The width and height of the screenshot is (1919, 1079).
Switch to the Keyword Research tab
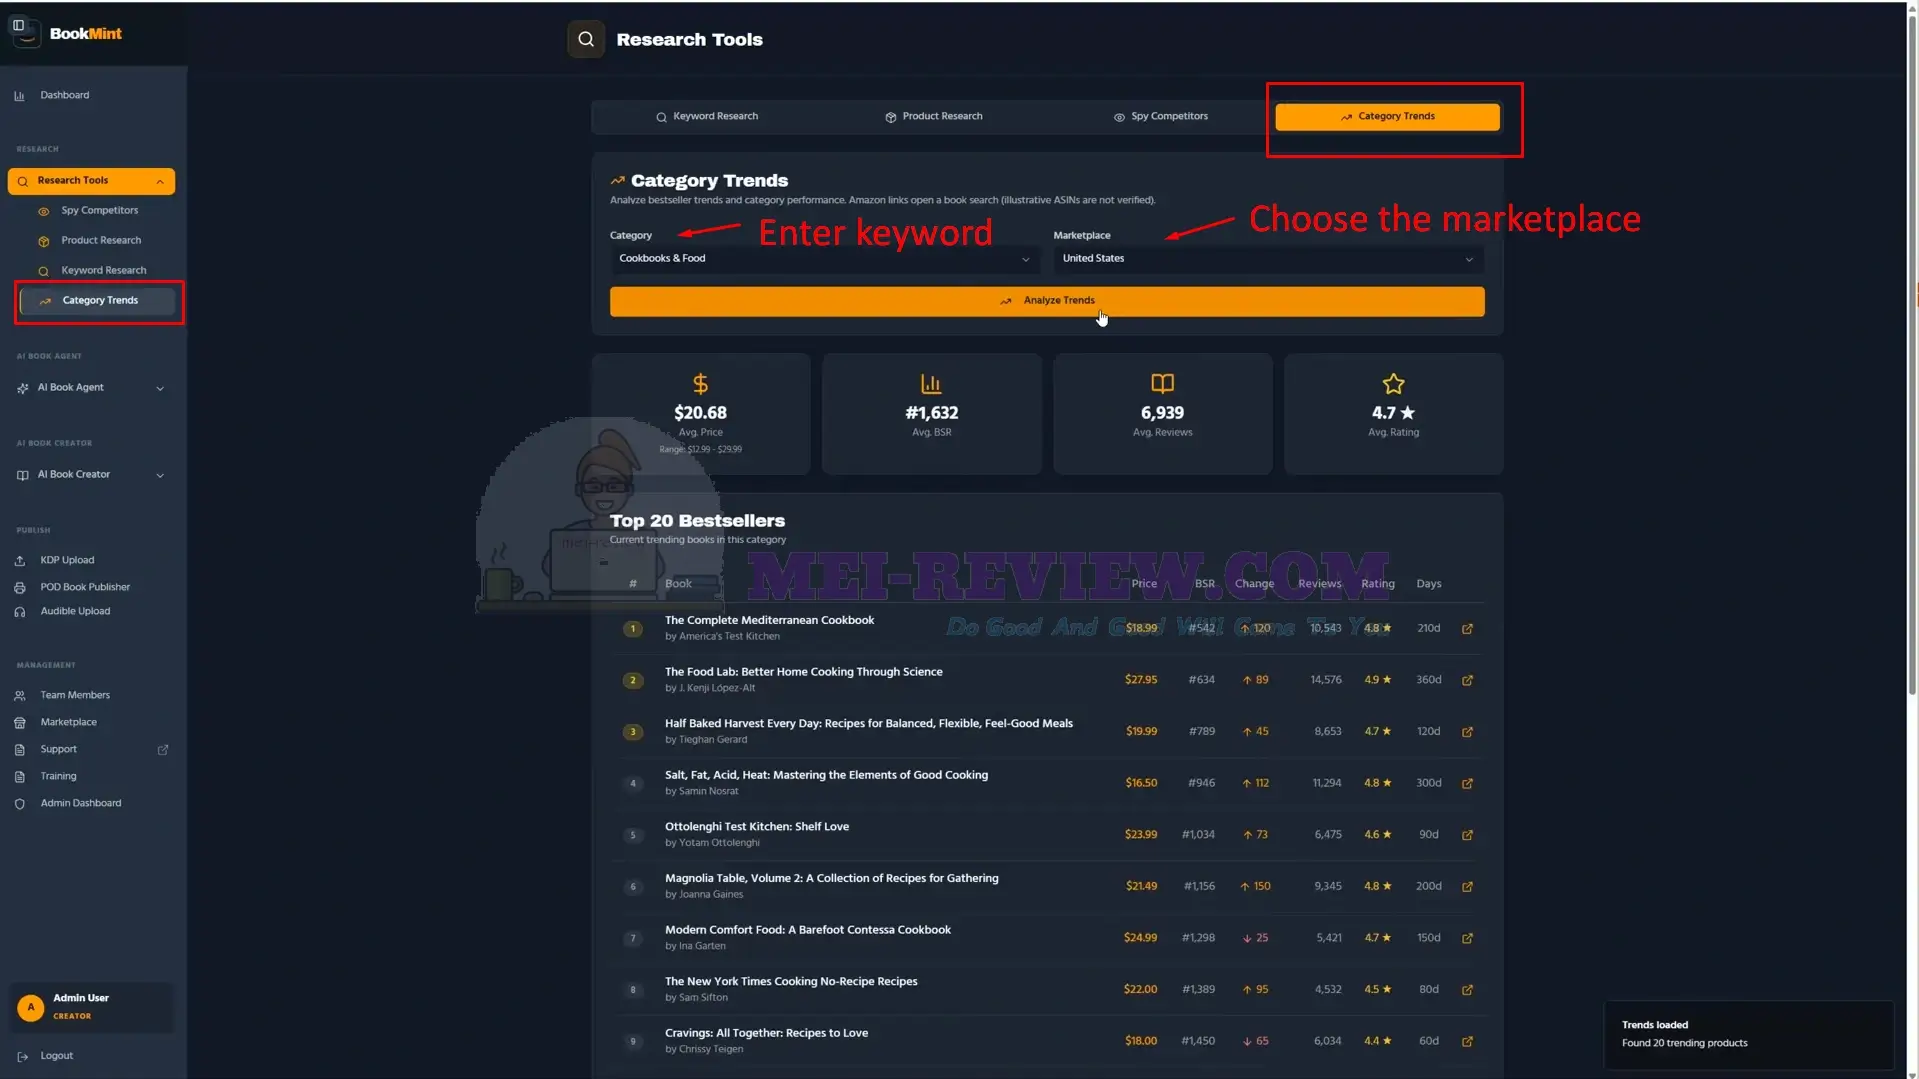(x=706, y=117)
